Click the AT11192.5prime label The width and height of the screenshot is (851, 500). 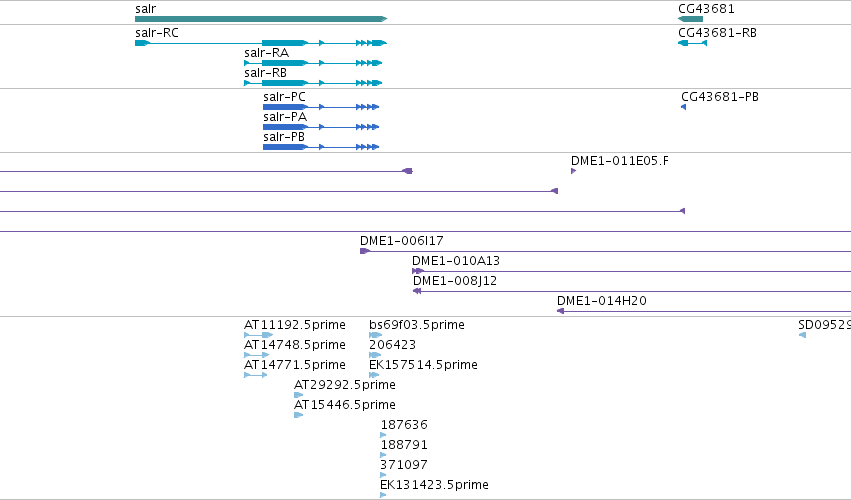coord(295,325)
